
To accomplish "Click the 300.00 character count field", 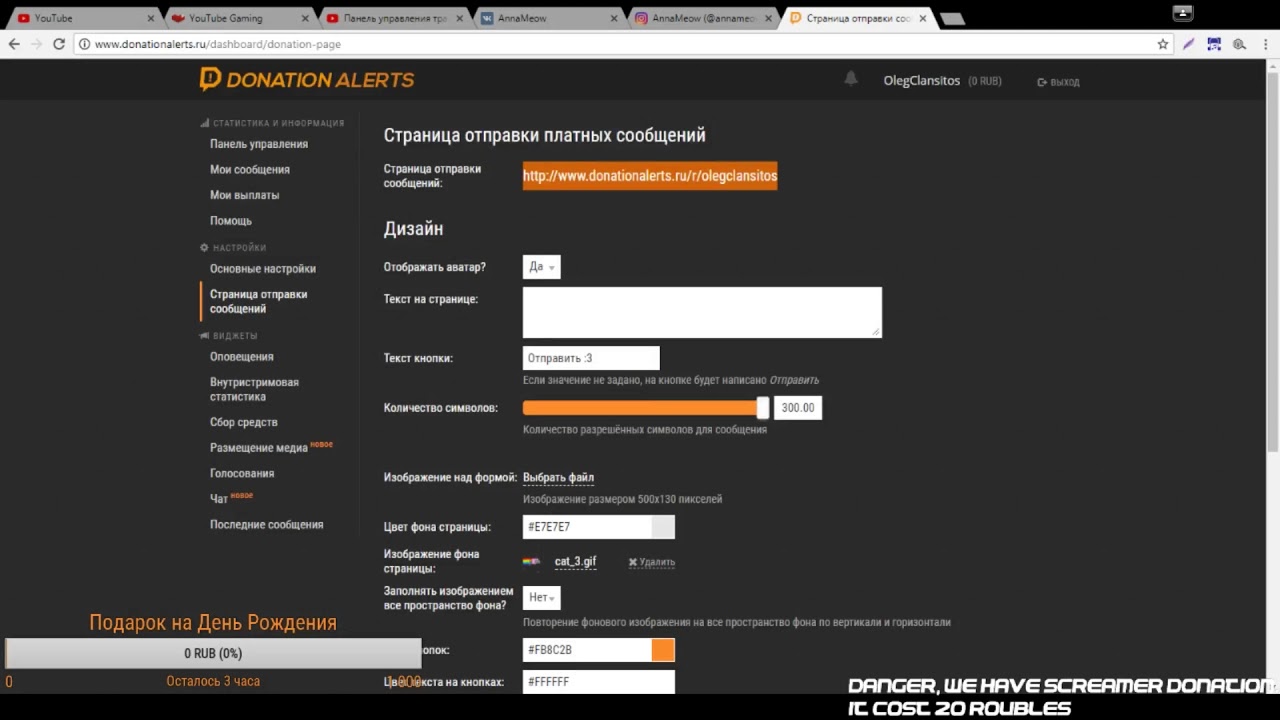I will point(798,408).
